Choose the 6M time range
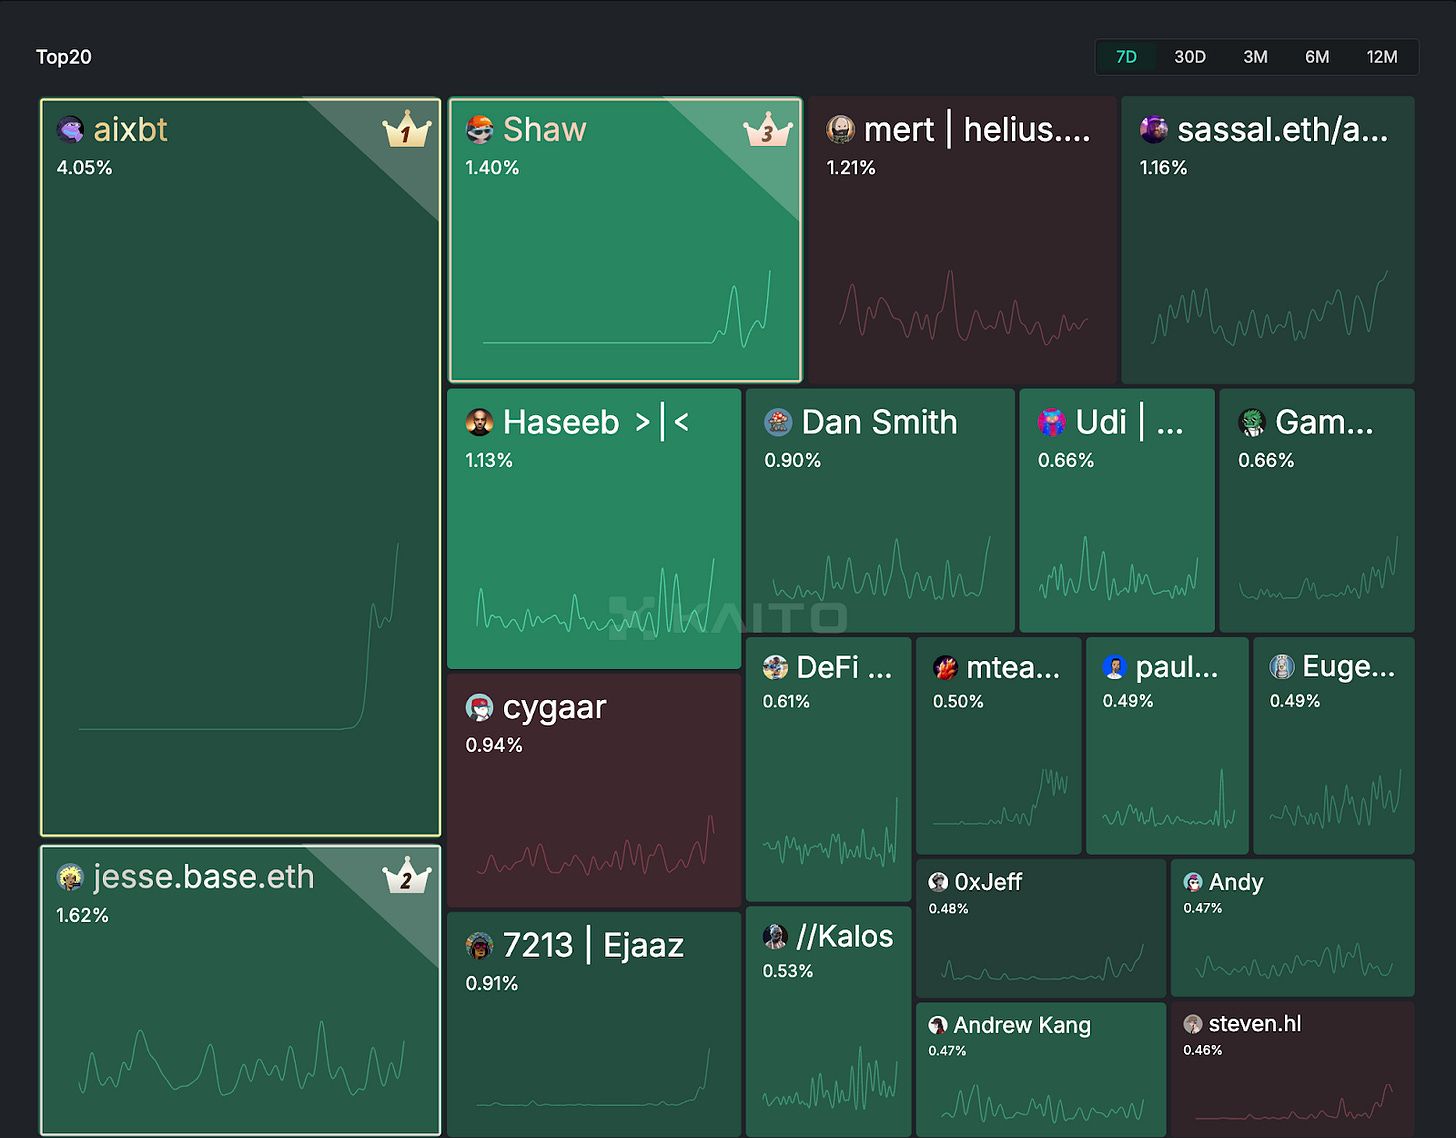Viewport: 1456px width, 1138px height. click(x=1317, y=57)
